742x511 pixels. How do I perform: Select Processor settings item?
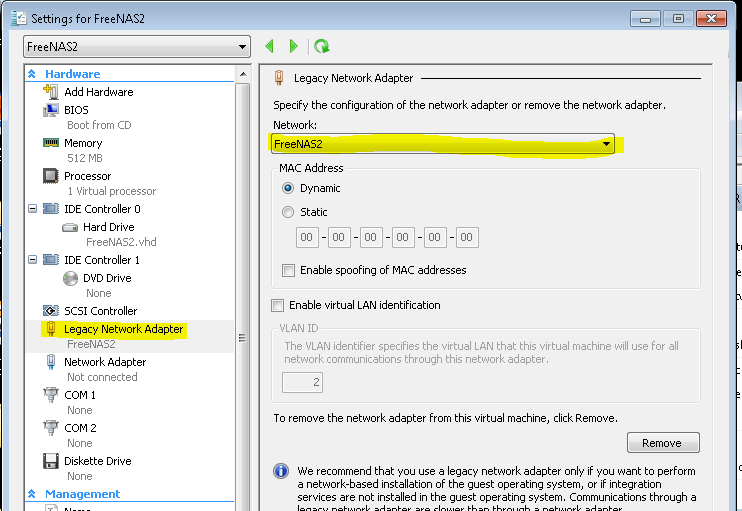click(88, 176)
